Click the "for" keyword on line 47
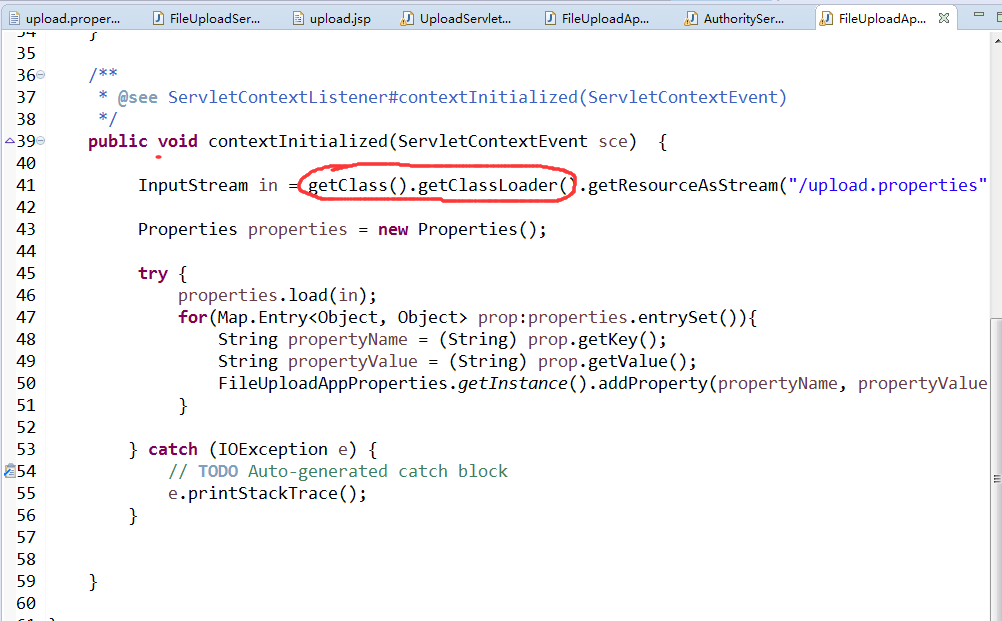1002x621 pixels. pyautogui.click(x=192, y=318)
